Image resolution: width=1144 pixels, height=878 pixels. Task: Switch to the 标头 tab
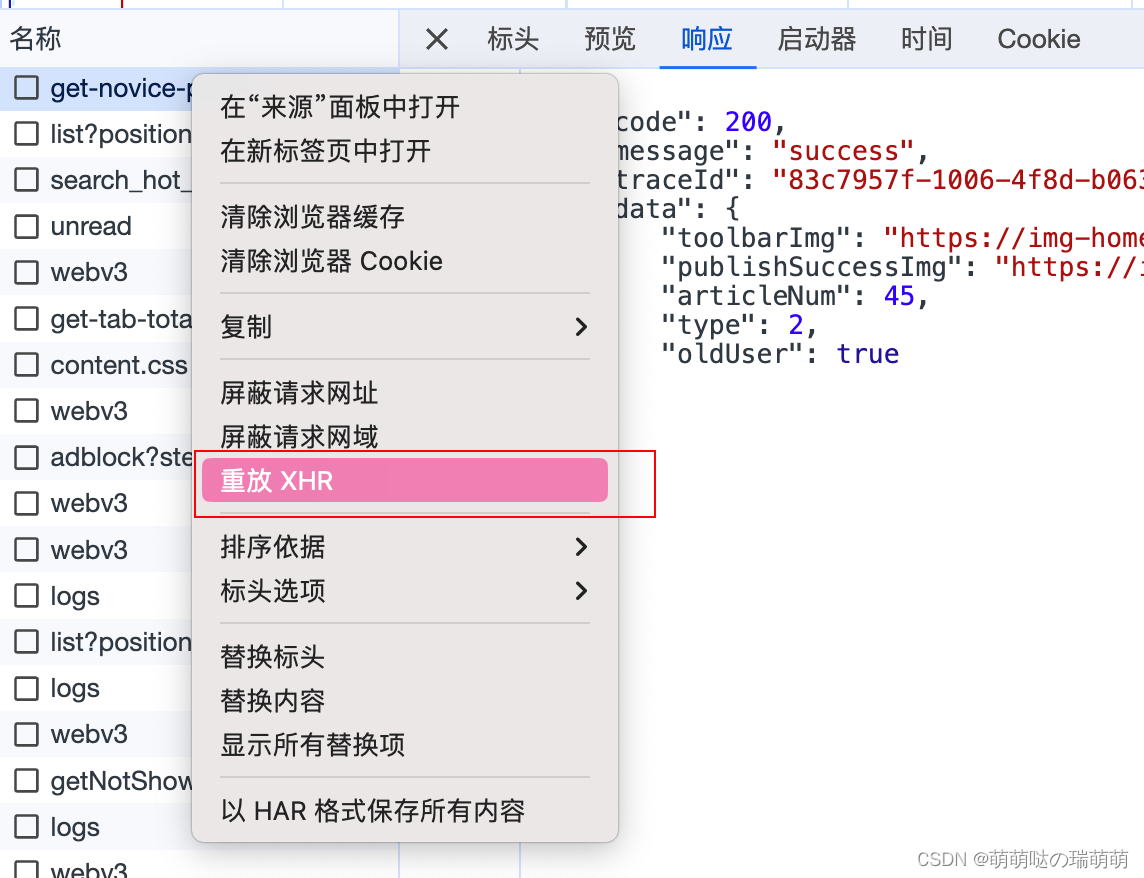(x=513, y=40)
